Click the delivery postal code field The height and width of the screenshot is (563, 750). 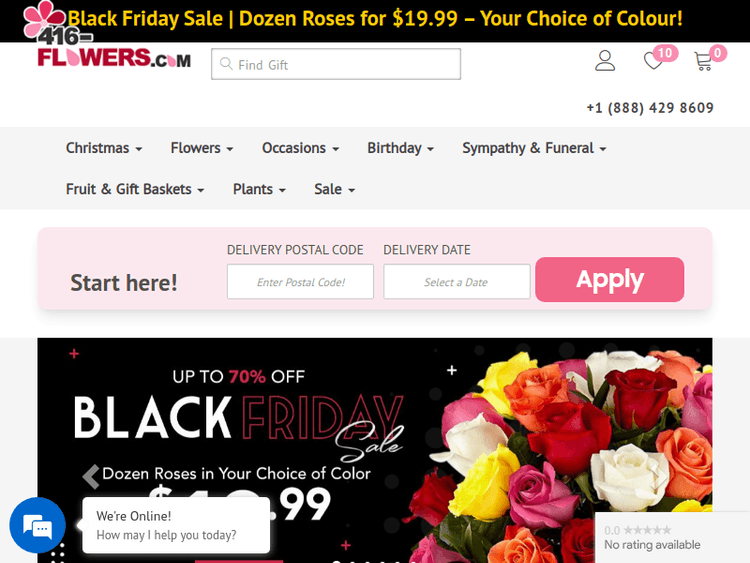(x=300, y=282)
